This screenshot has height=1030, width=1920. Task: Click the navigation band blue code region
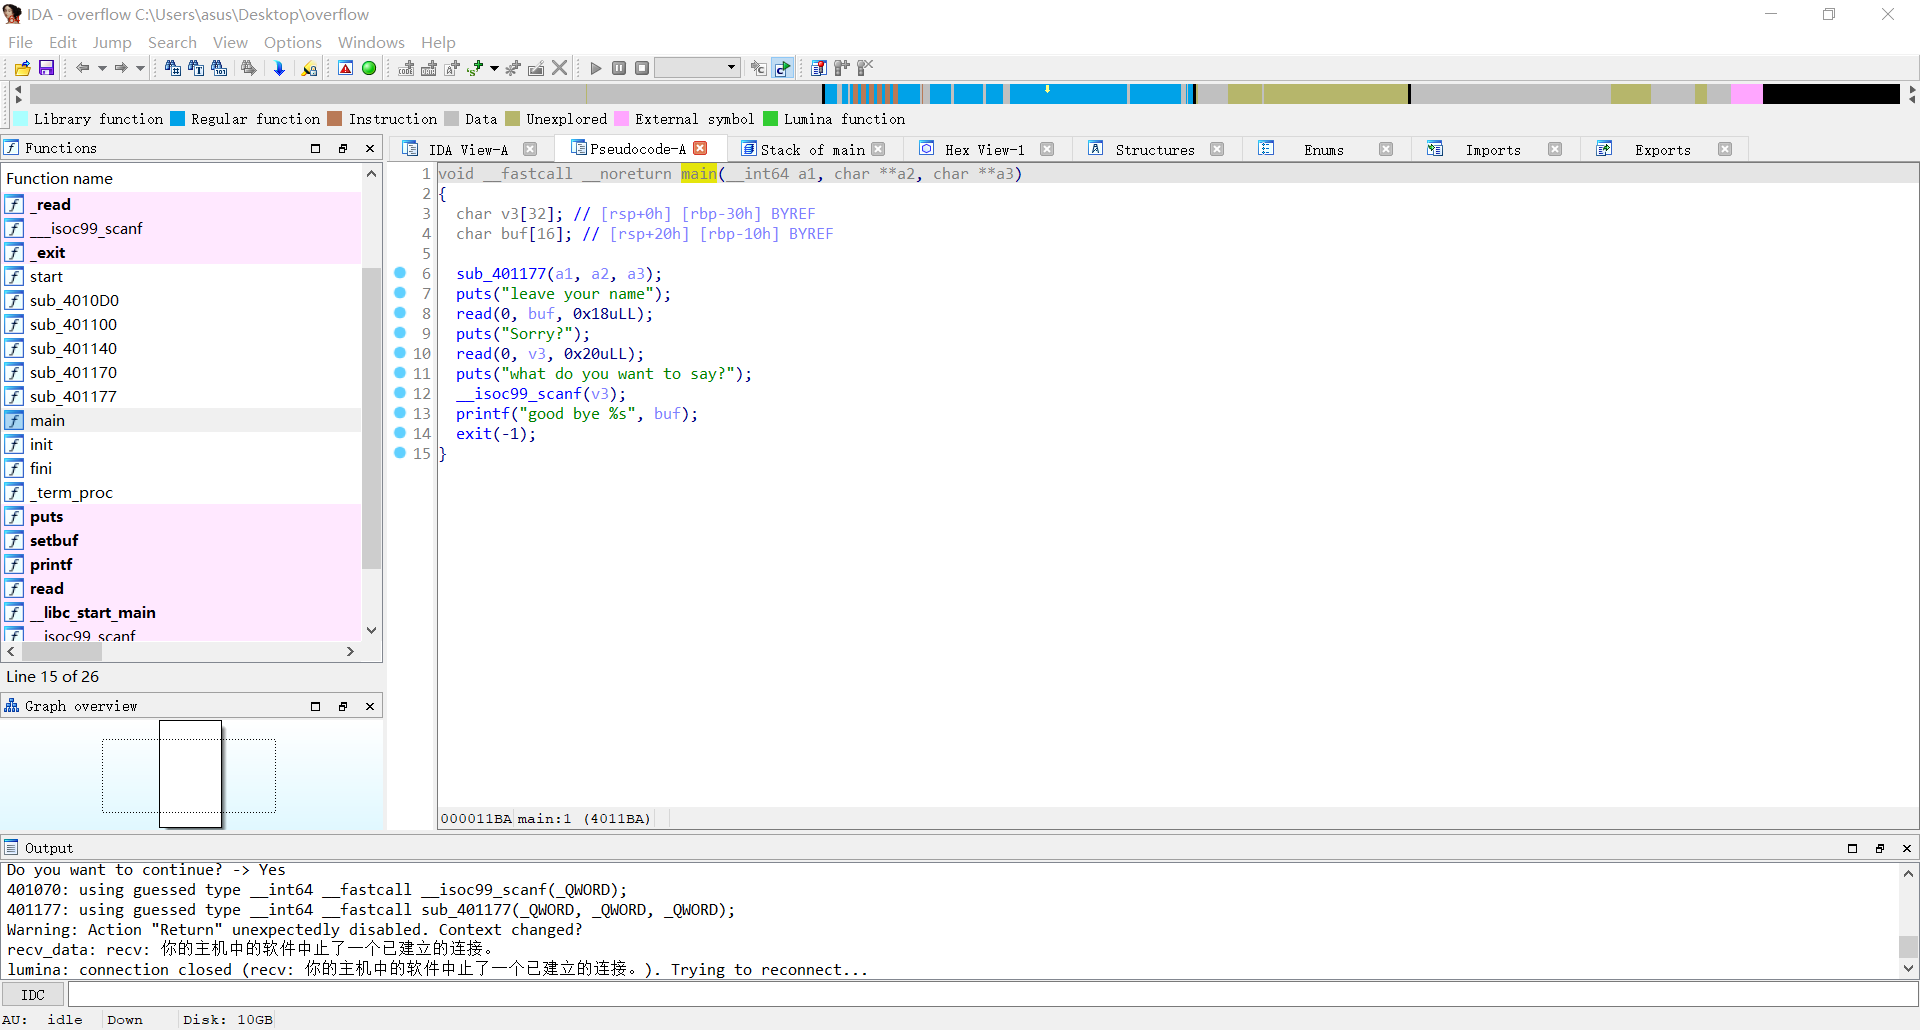pos(1068,94)
